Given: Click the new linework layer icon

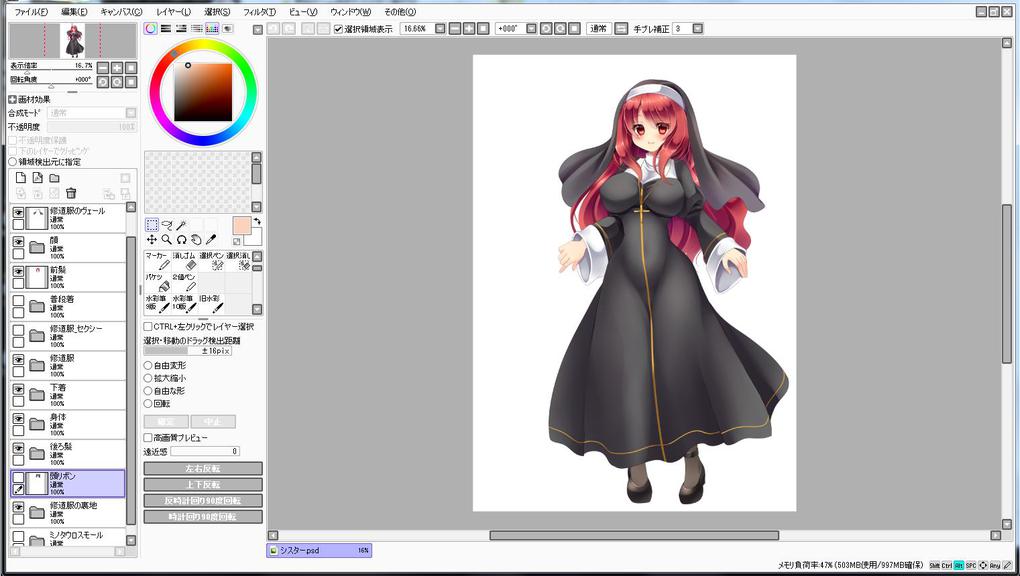Looking at the screenshot, I should click(x=38, y=178).
